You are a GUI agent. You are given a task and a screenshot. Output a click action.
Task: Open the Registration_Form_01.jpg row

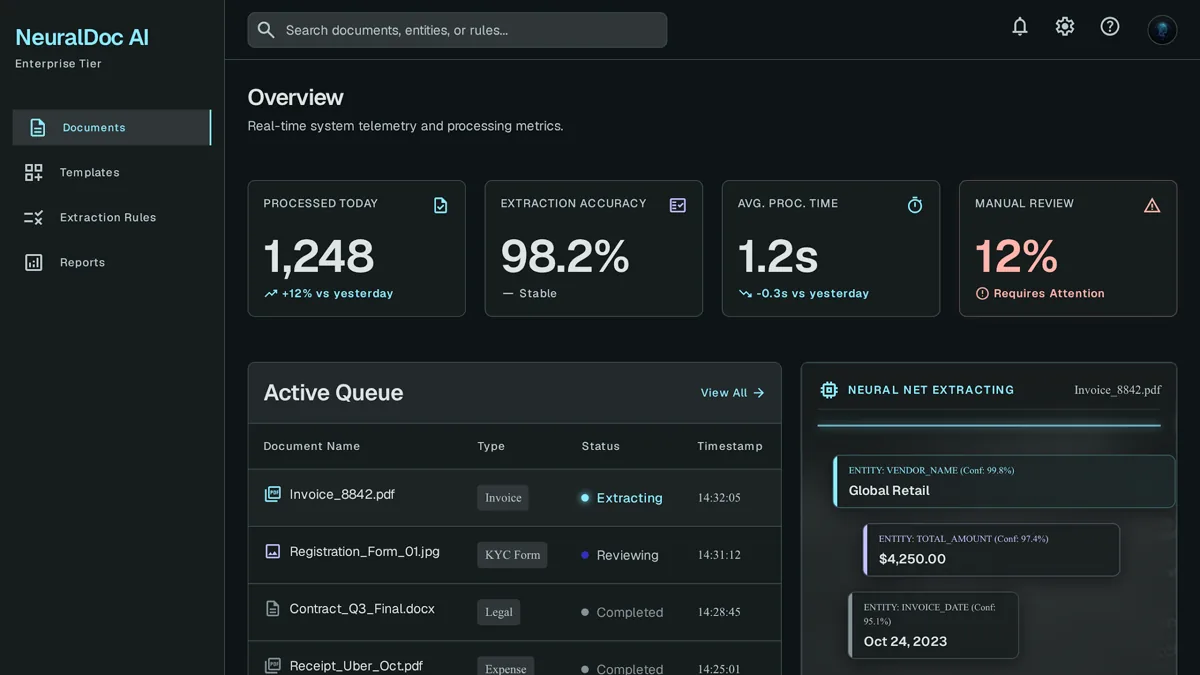(514, 555)
